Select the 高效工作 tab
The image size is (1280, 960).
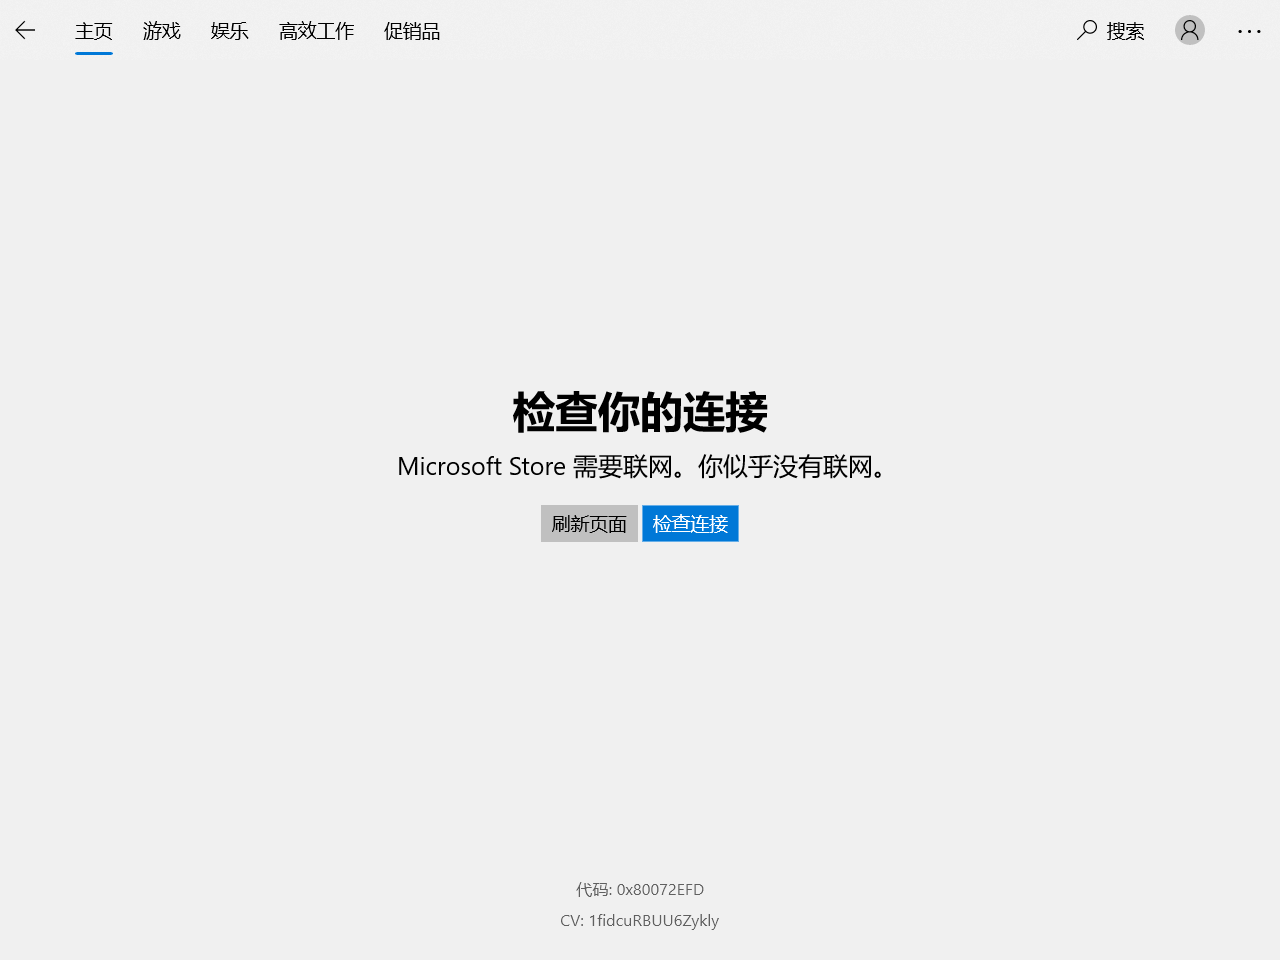coord(316,31)
